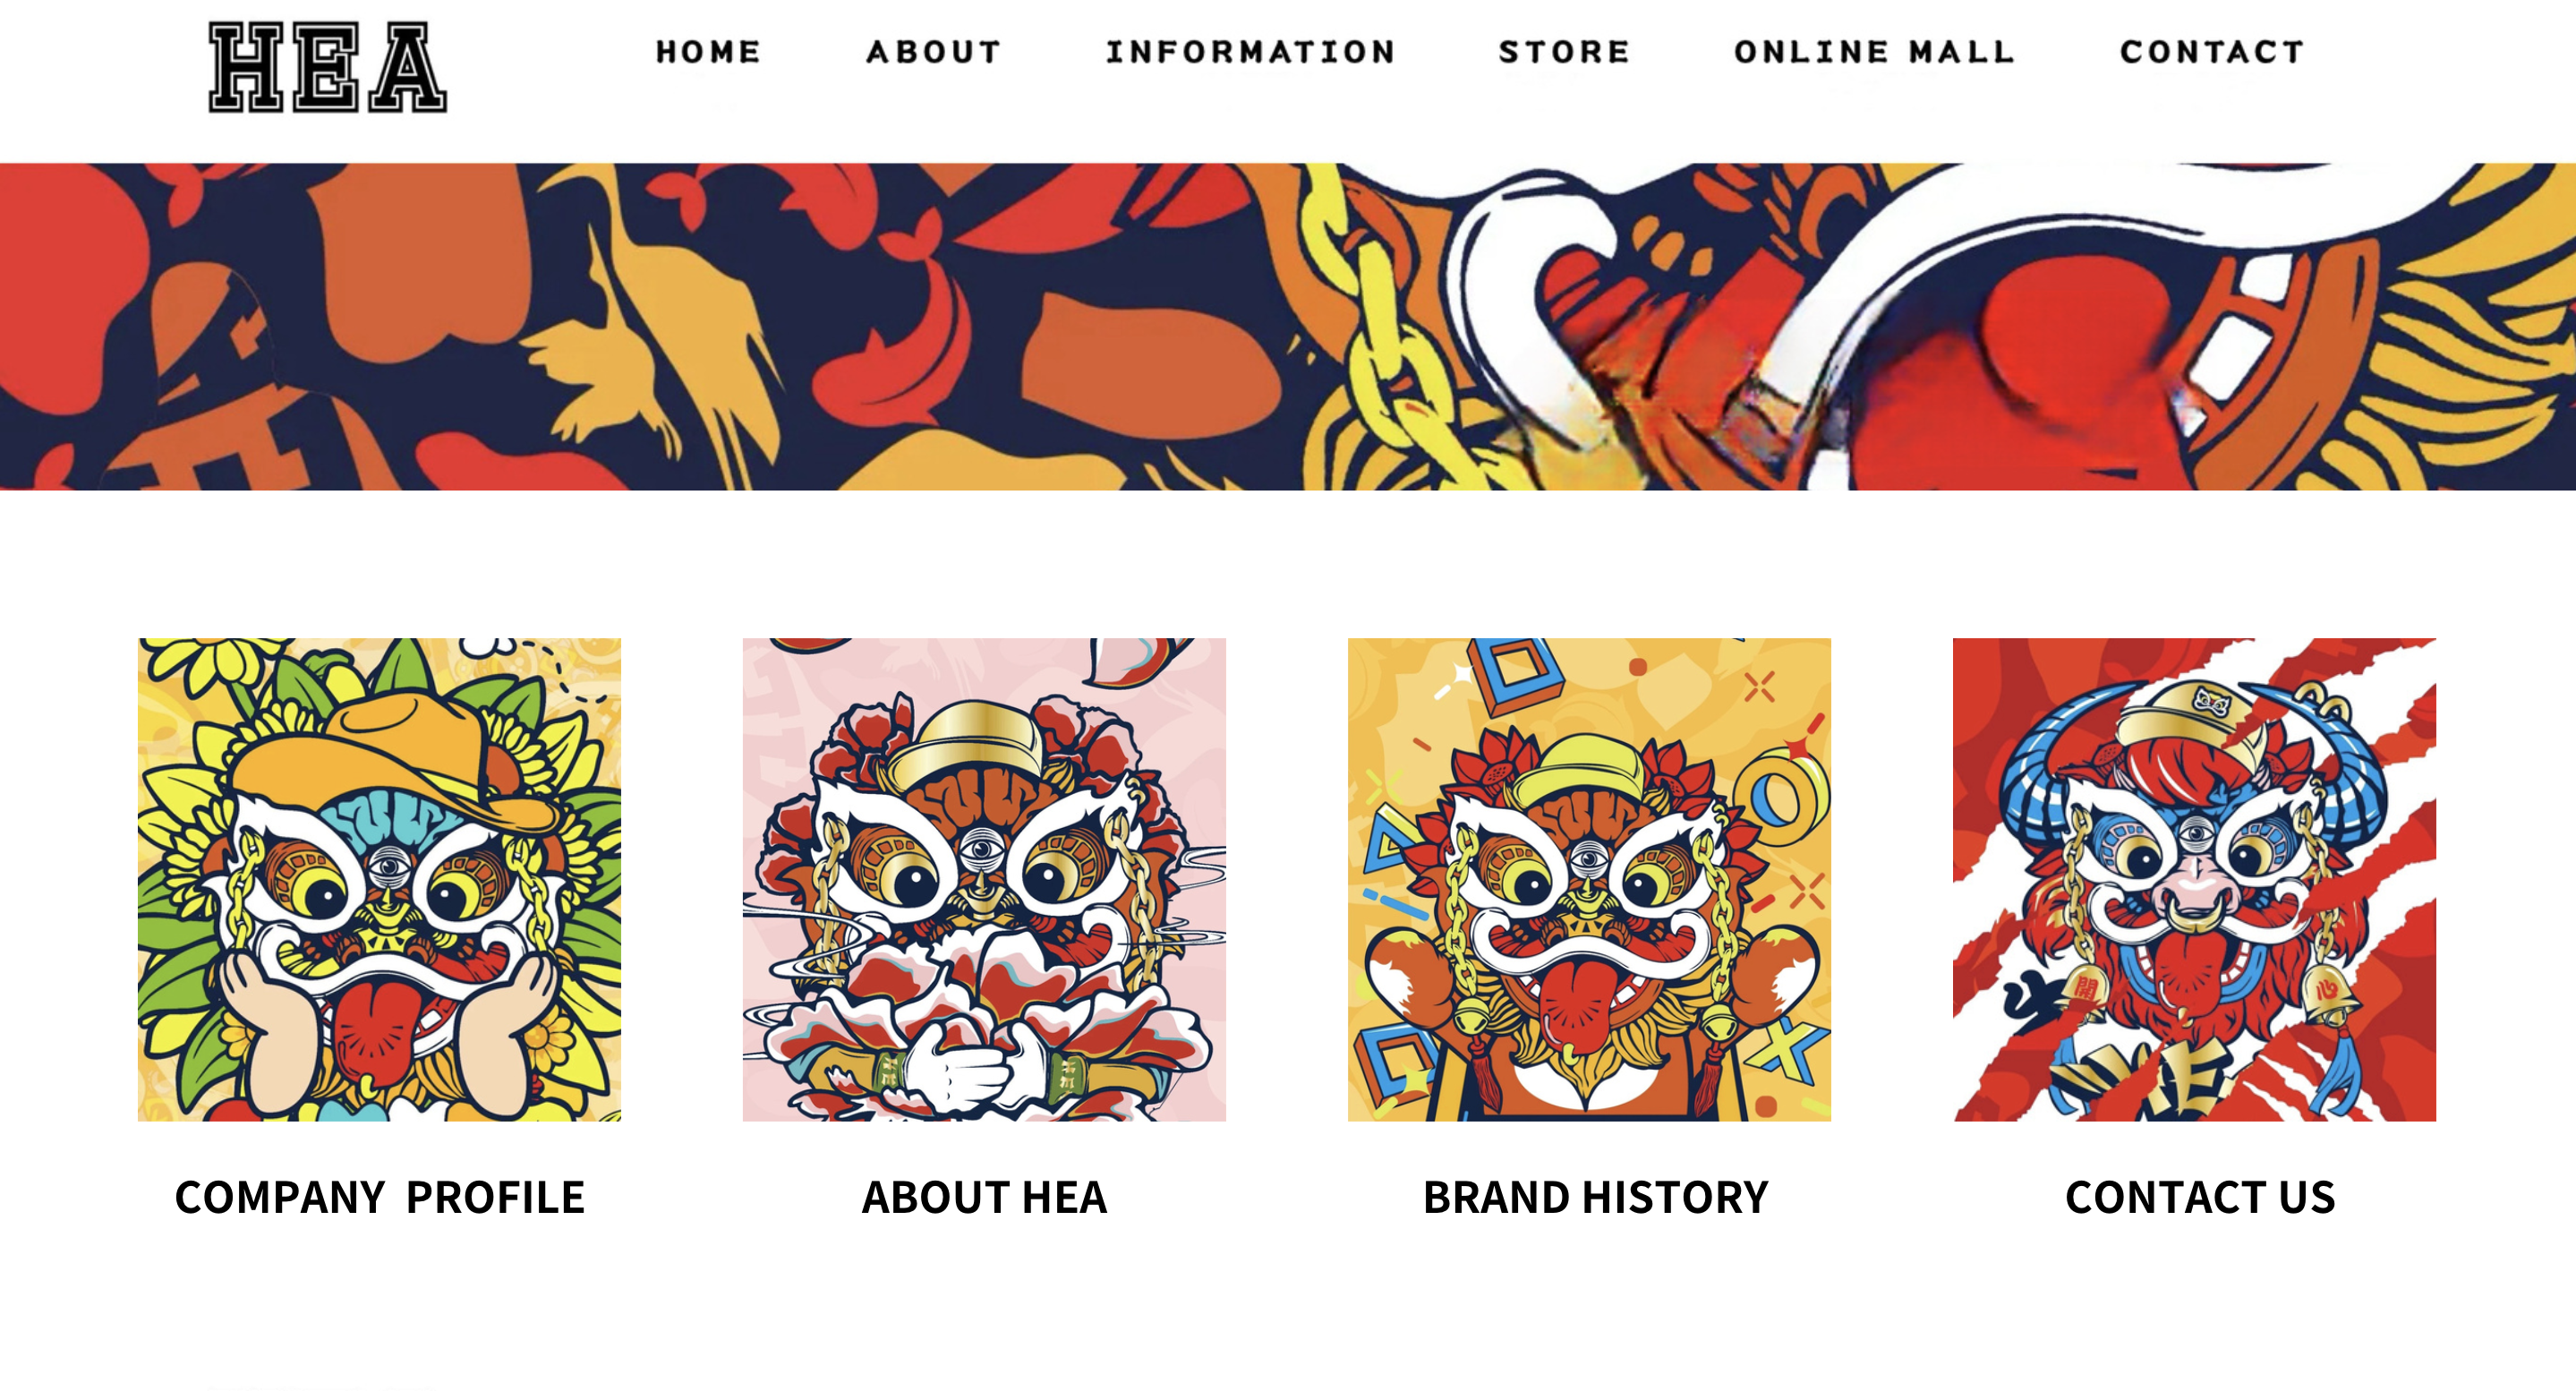Screen dimensions: 2576x1391
Task: Click the yellow crane bird in the banner
Action: pyautogui.click(x=650, y=320)
